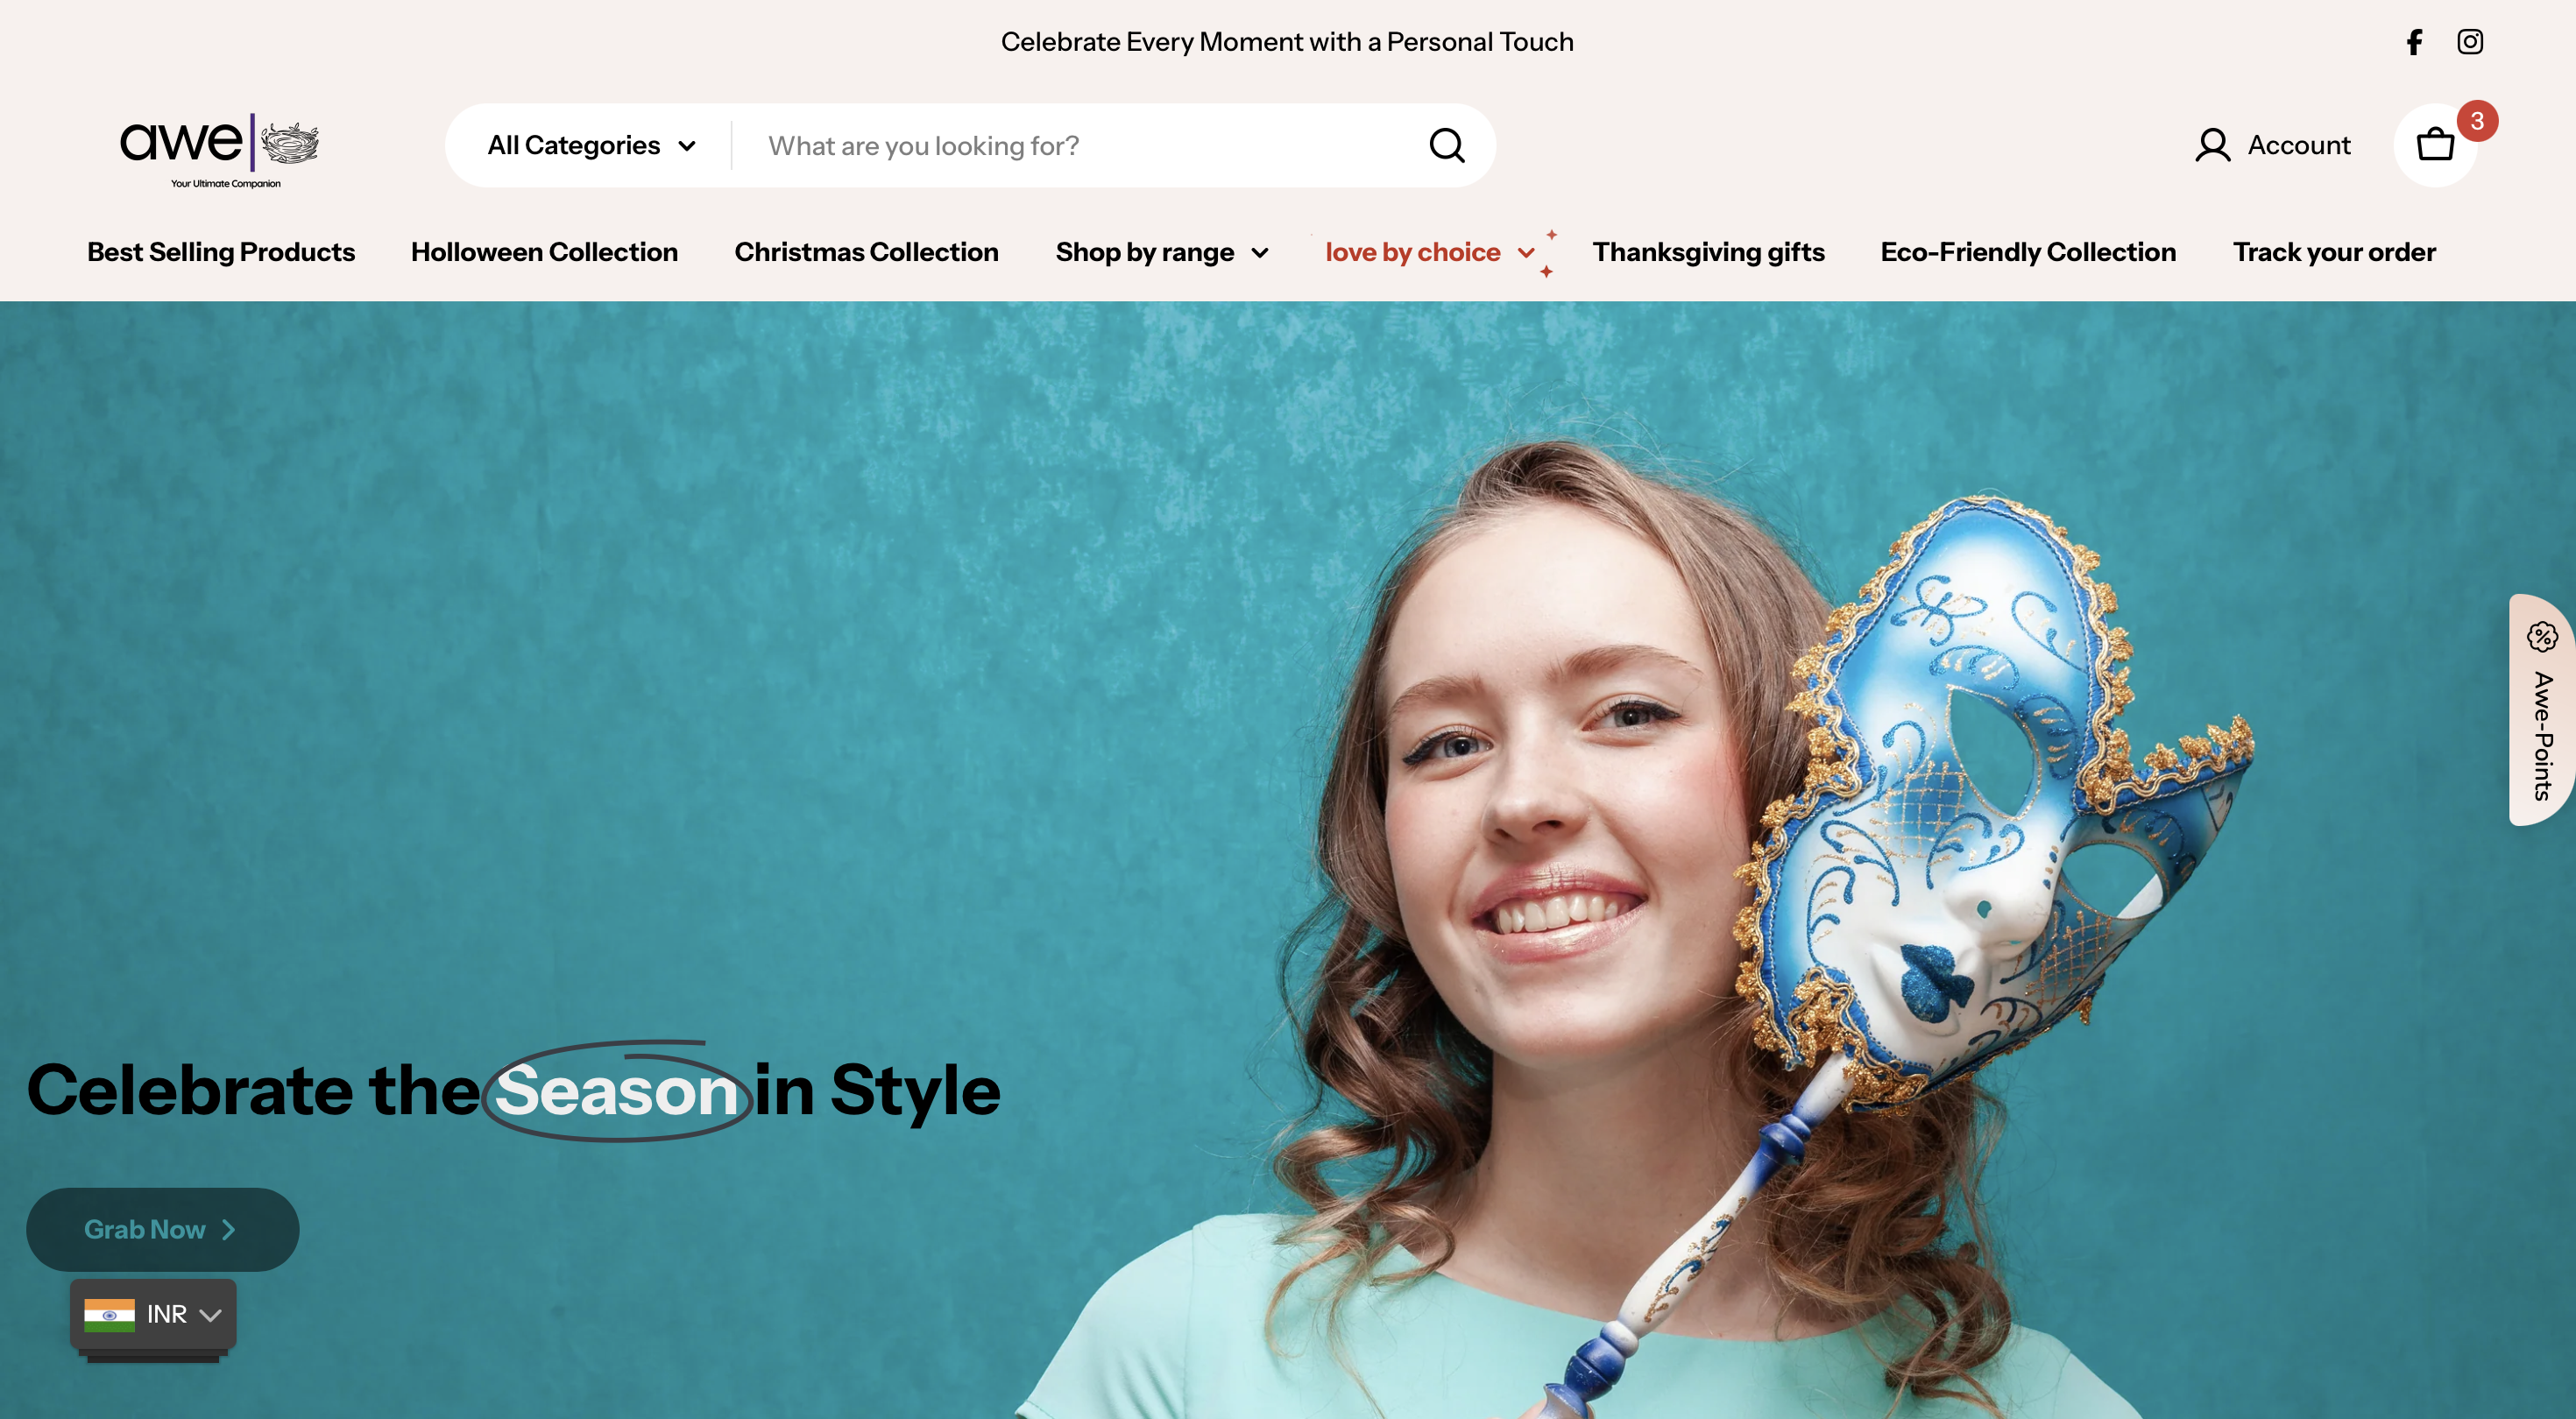
Task: Open Best Selling Products menu item
Action: pos(221,253)
